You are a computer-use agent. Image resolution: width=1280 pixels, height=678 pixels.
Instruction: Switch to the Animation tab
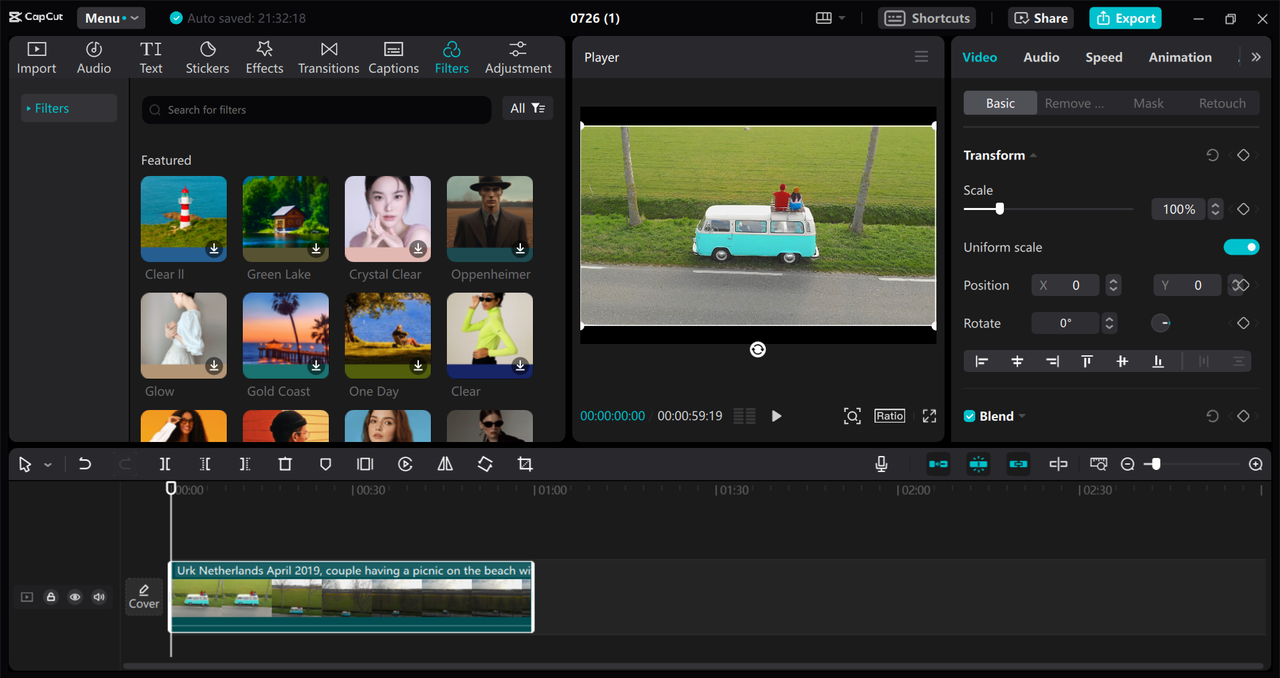1180,57
